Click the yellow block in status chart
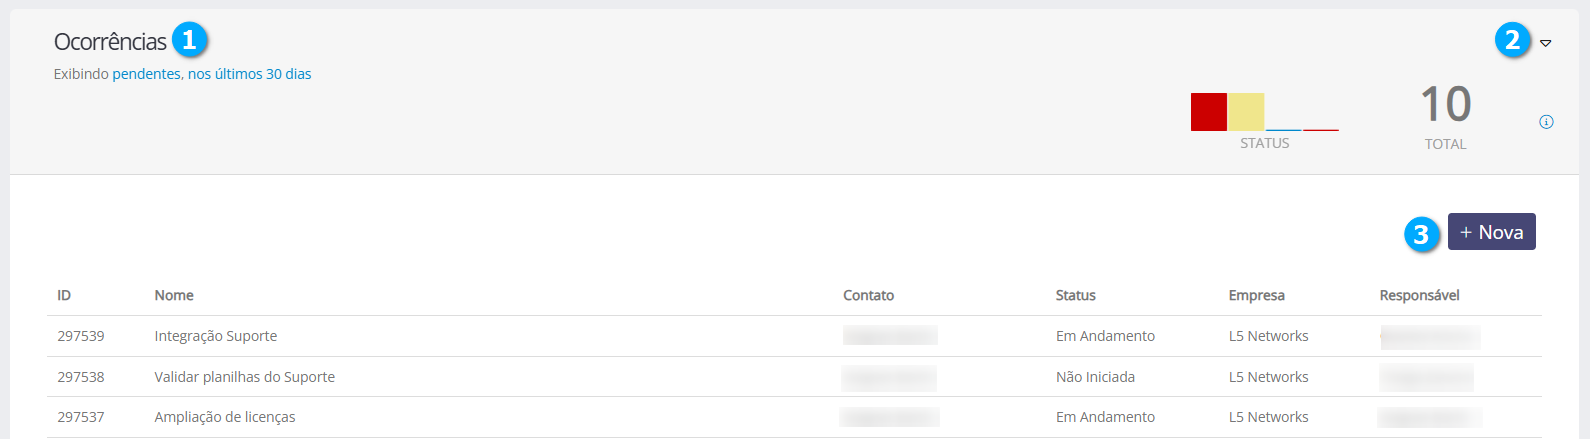 click(1246, 112)
